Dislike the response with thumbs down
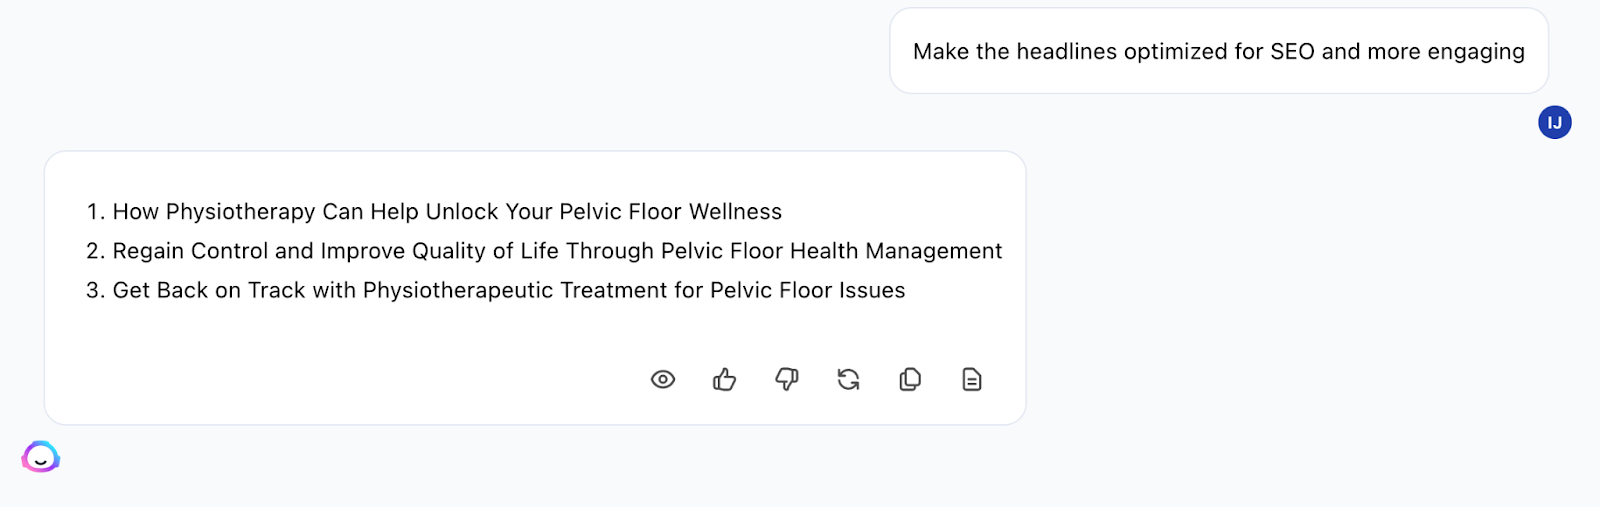This screenshot has width=1600, height=507. [787, 380]
